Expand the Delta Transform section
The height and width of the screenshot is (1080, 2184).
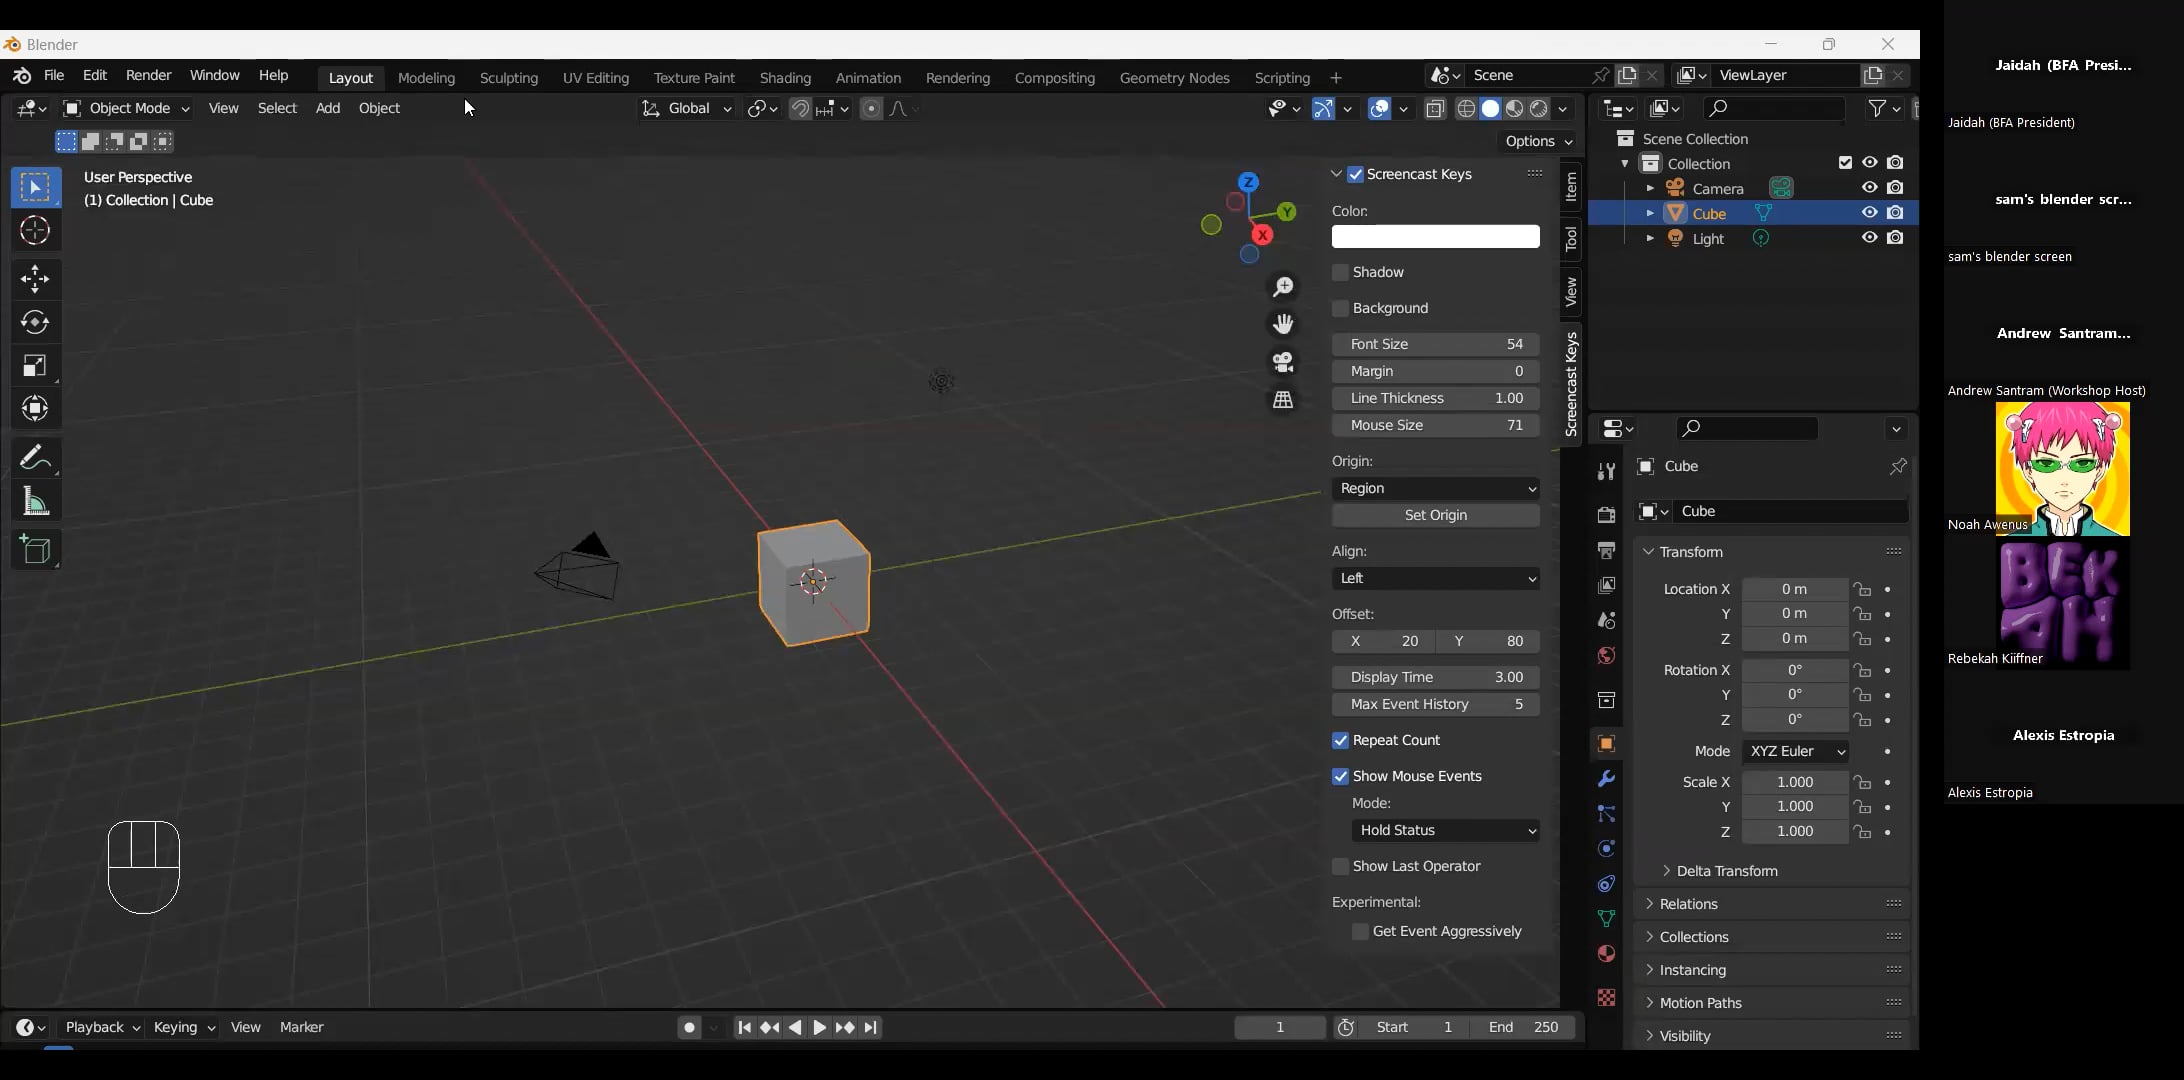tap(1727, 871)
